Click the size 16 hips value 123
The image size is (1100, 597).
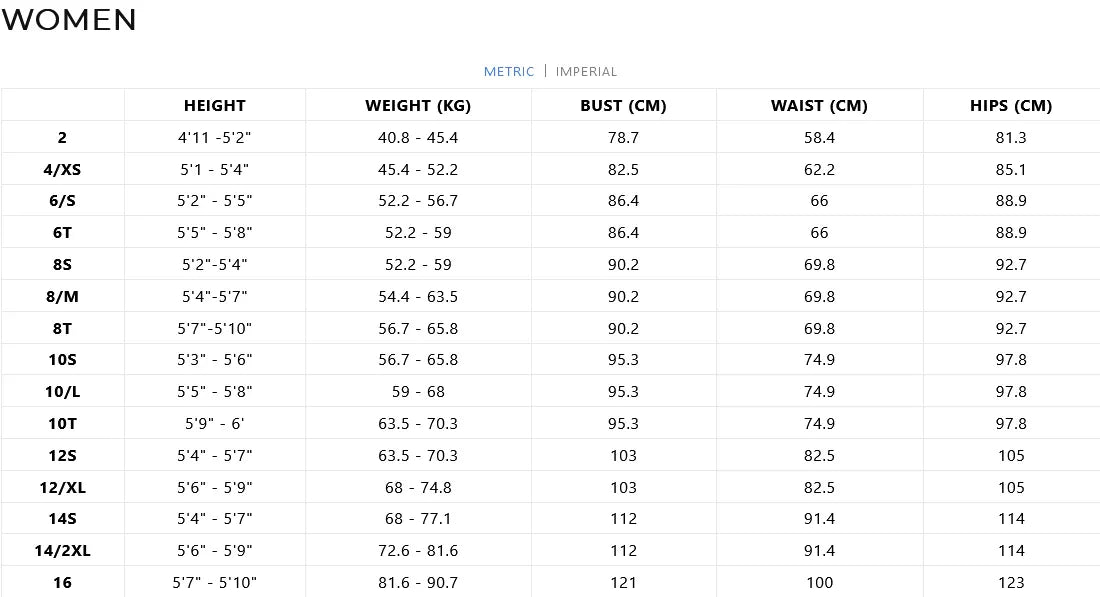(1011, 583)
